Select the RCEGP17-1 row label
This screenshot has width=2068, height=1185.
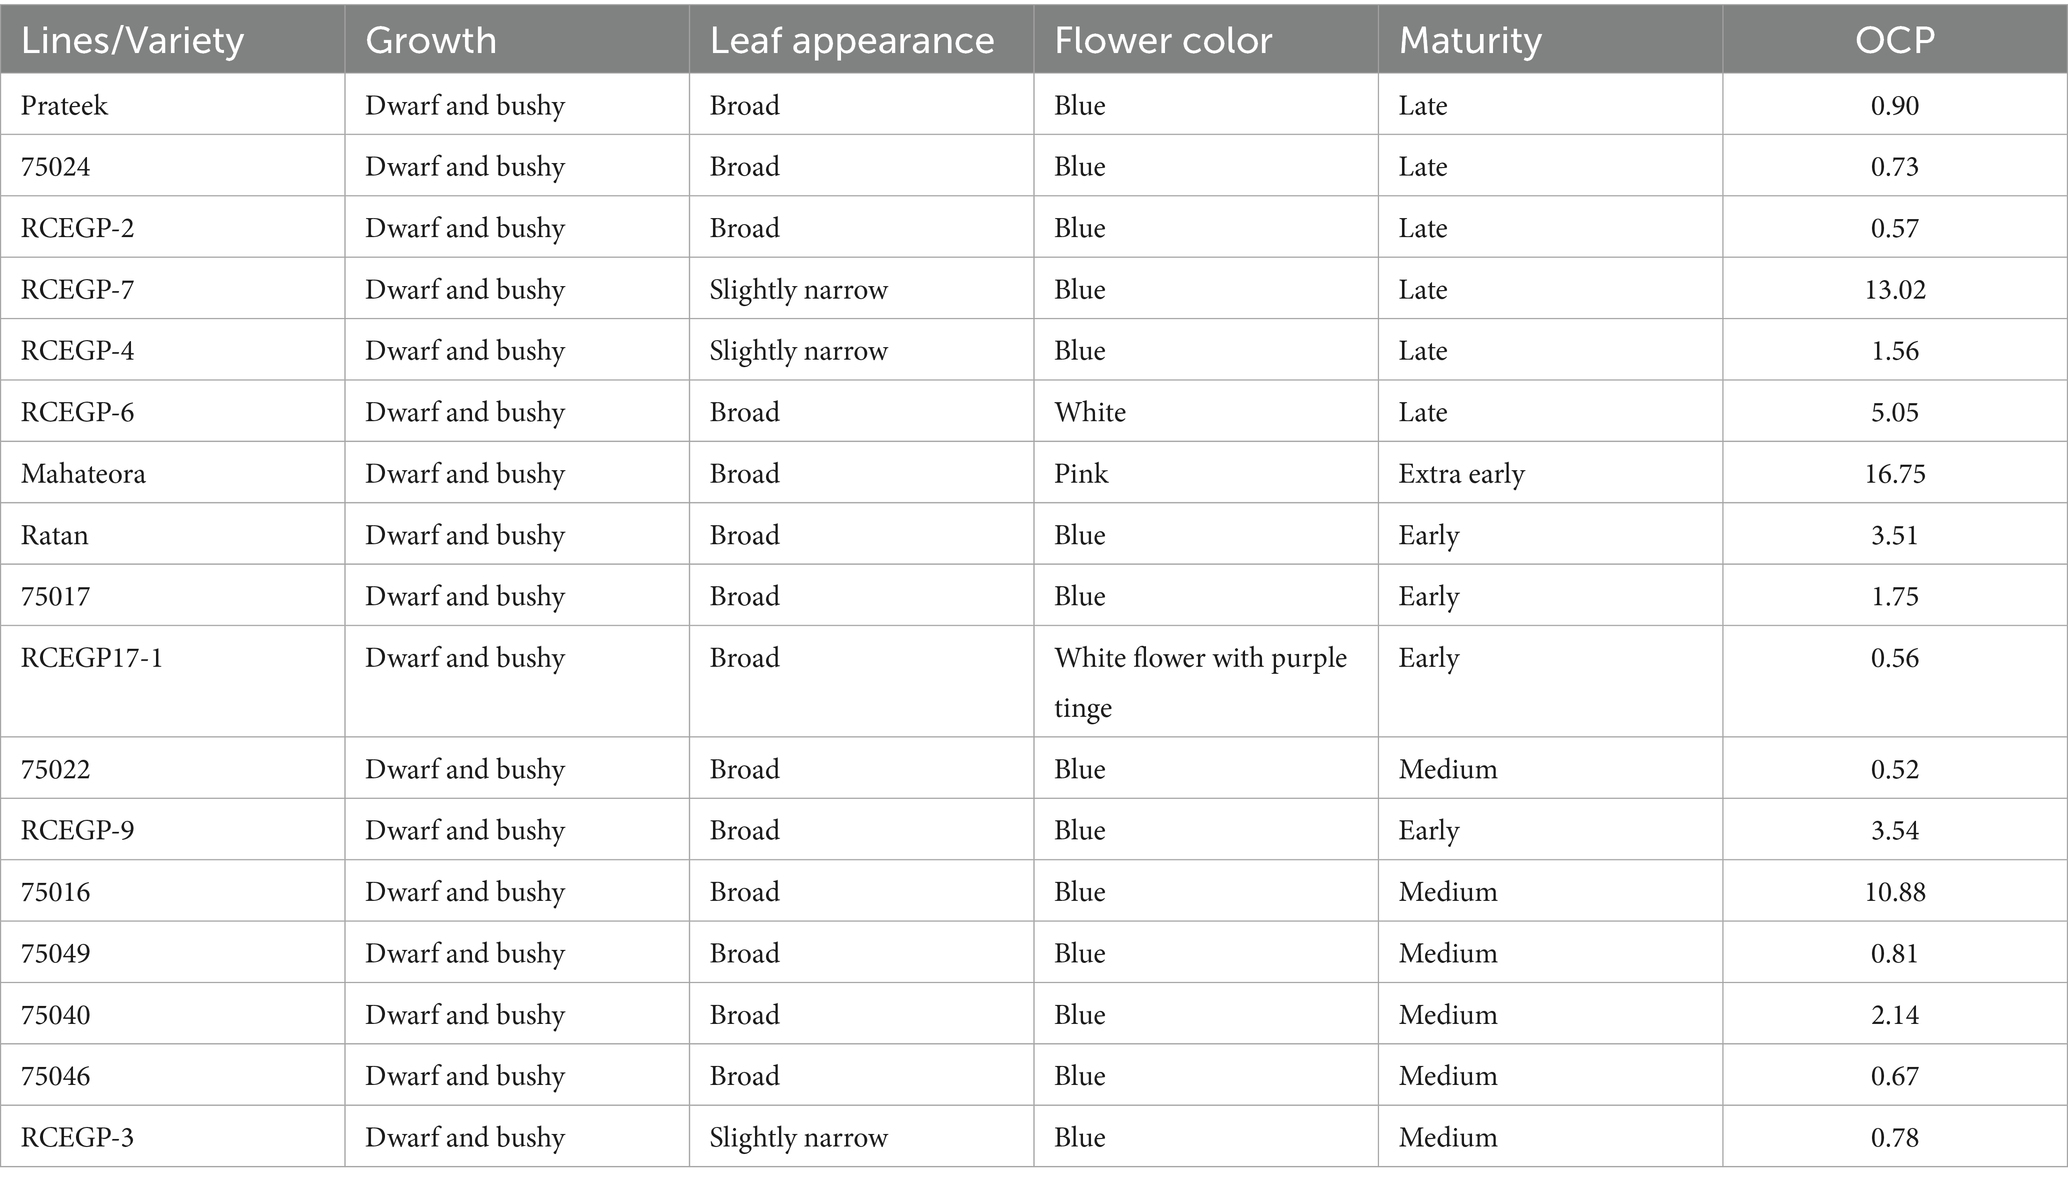coord(92,658)
